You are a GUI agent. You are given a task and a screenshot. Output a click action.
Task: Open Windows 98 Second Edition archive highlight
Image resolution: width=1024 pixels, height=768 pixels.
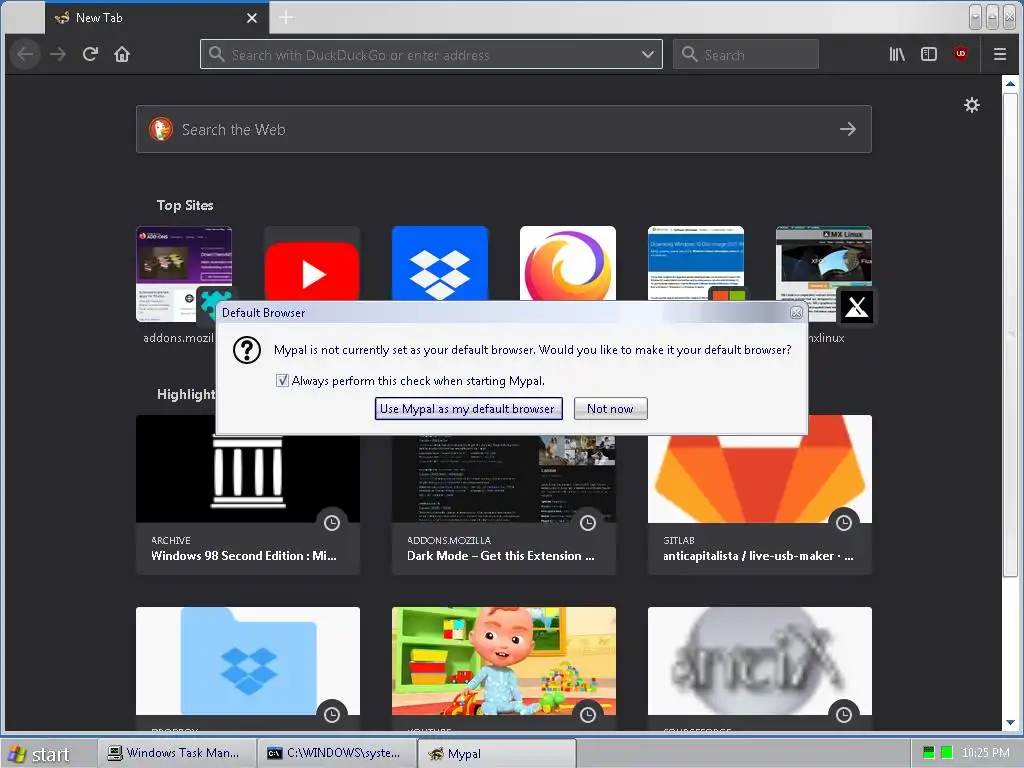(x=248, y=504)
